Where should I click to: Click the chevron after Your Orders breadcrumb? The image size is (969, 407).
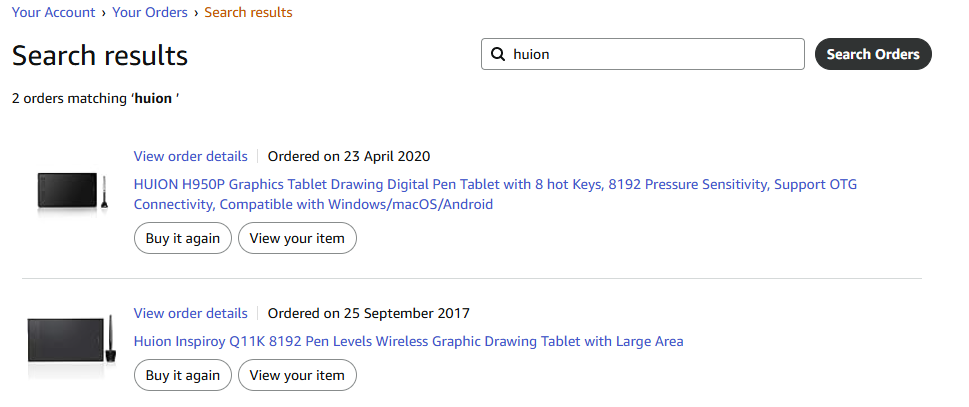pyautogui.click(x=196, y=13)
